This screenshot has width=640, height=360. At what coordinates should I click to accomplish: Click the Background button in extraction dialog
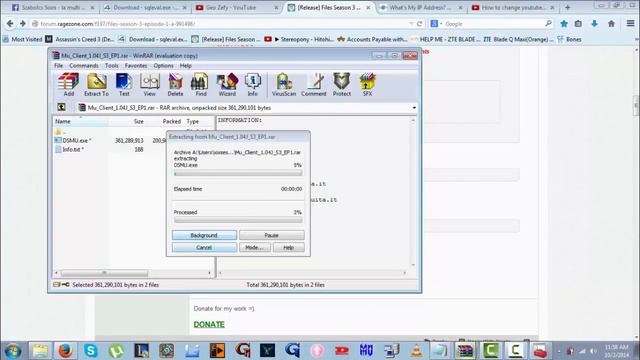(x=204, y=236)
